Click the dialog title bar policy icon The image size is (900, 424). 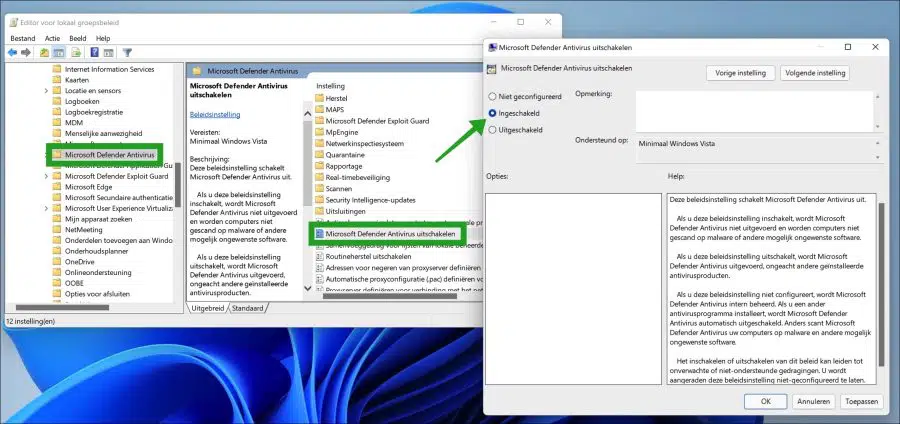492,48
